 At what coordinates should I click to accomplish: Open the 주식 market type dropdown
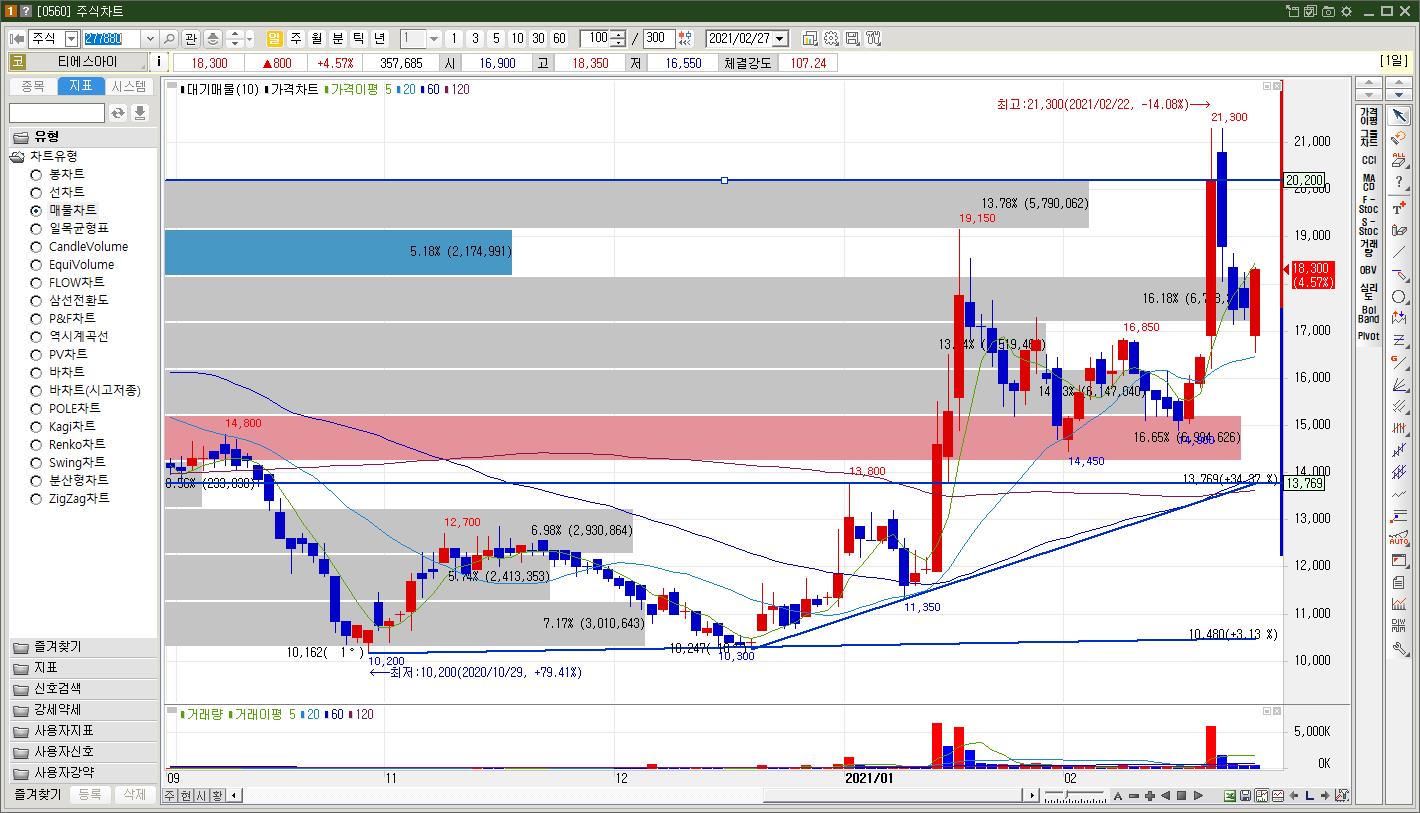(x=71, y=38)
